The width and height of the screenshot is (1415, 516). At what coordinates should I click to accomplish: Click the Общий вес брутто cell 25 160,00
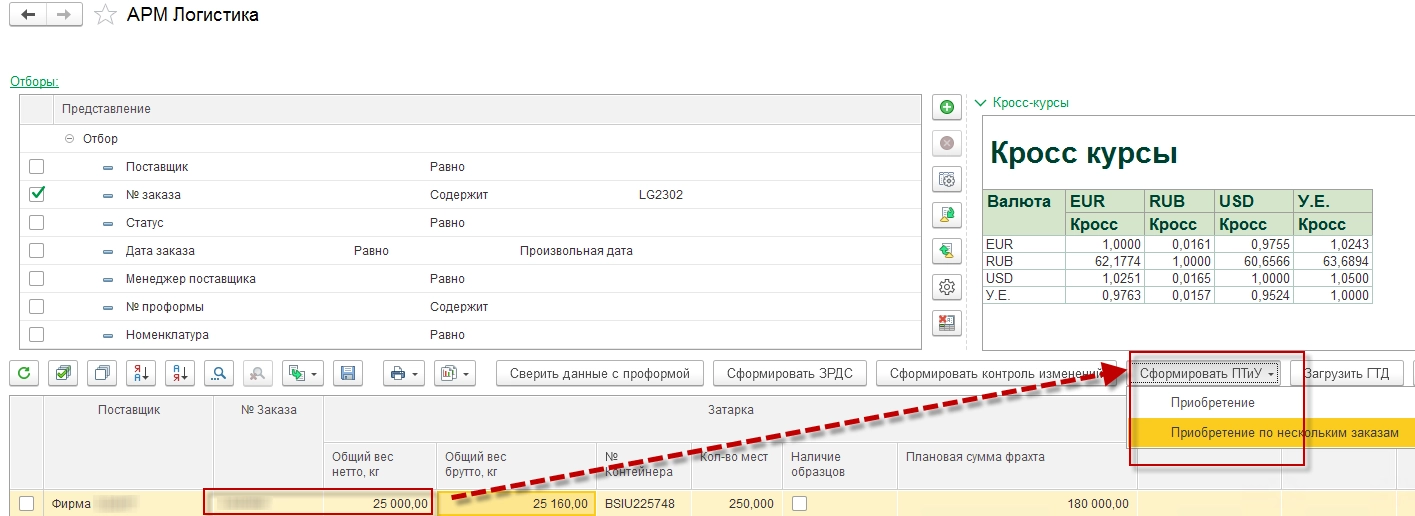516,504
